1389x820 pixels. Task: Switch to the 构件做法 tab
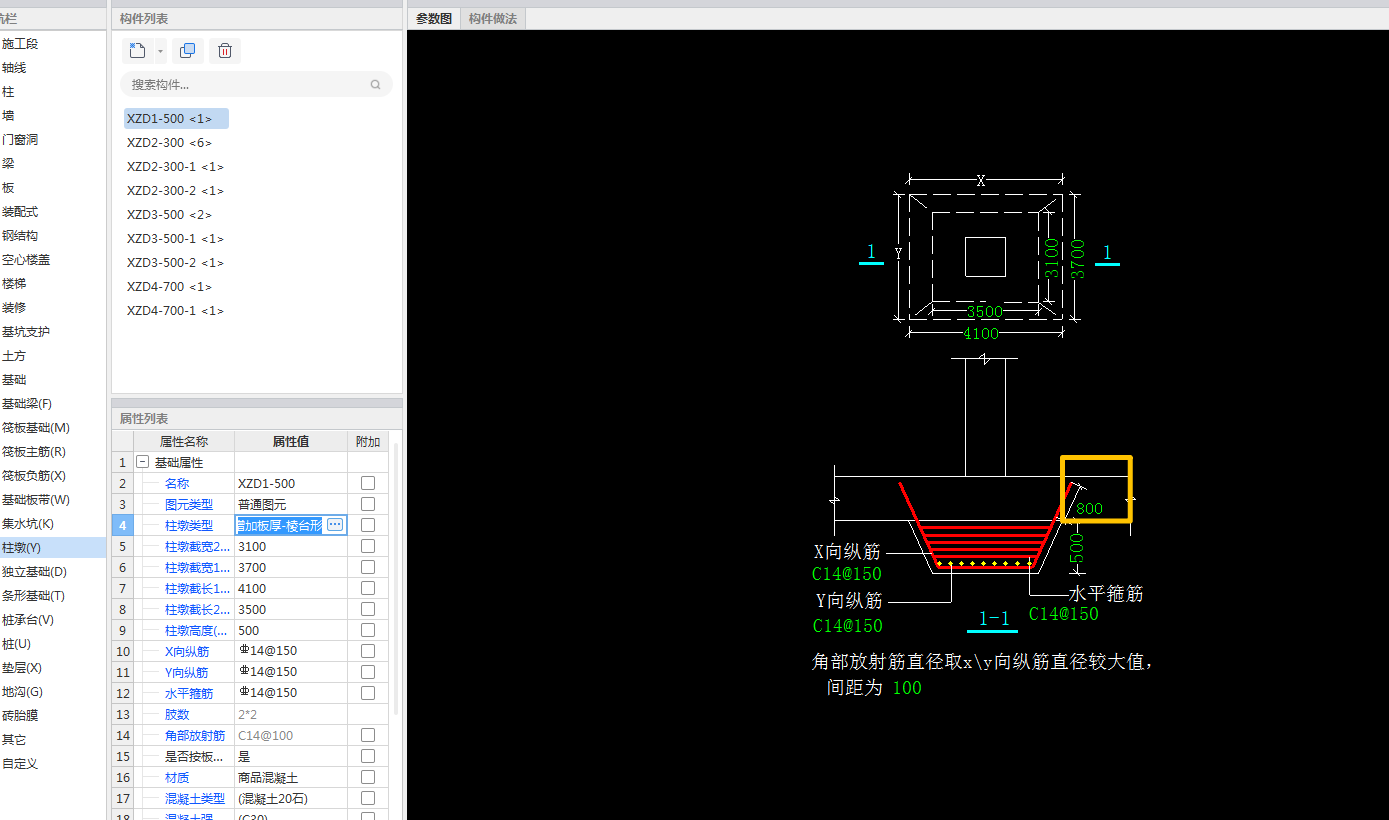click(493, 18)
